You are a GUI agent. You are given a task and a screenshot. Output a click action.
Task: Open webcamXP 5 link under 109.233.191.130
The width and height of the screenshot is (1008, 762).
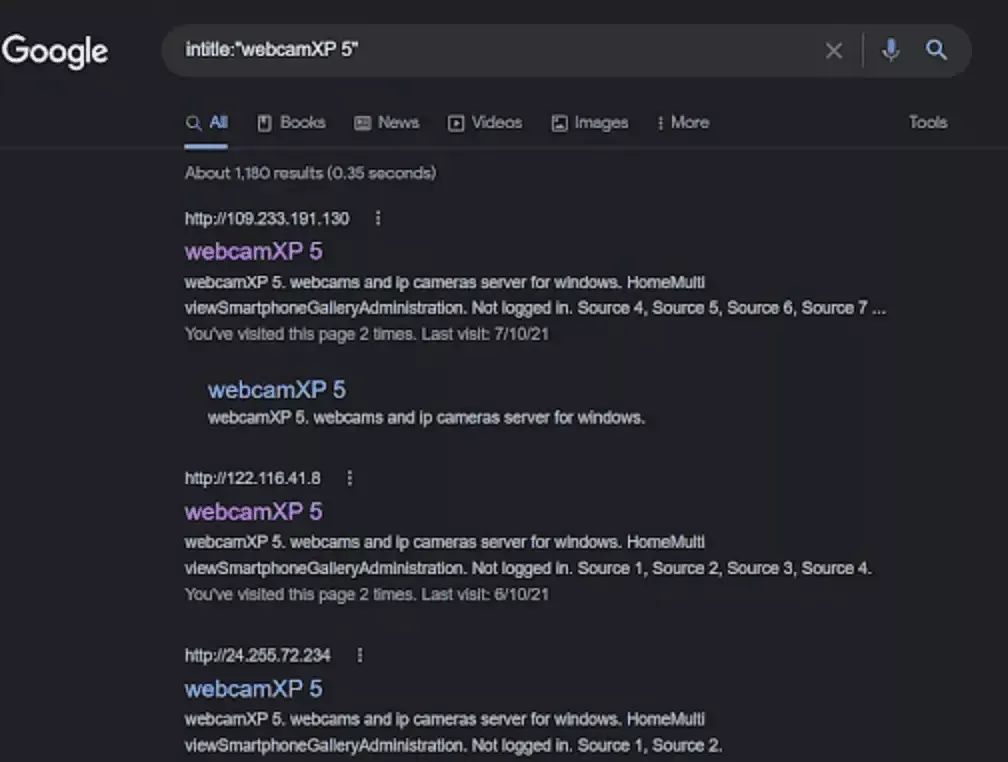point(254,251)
